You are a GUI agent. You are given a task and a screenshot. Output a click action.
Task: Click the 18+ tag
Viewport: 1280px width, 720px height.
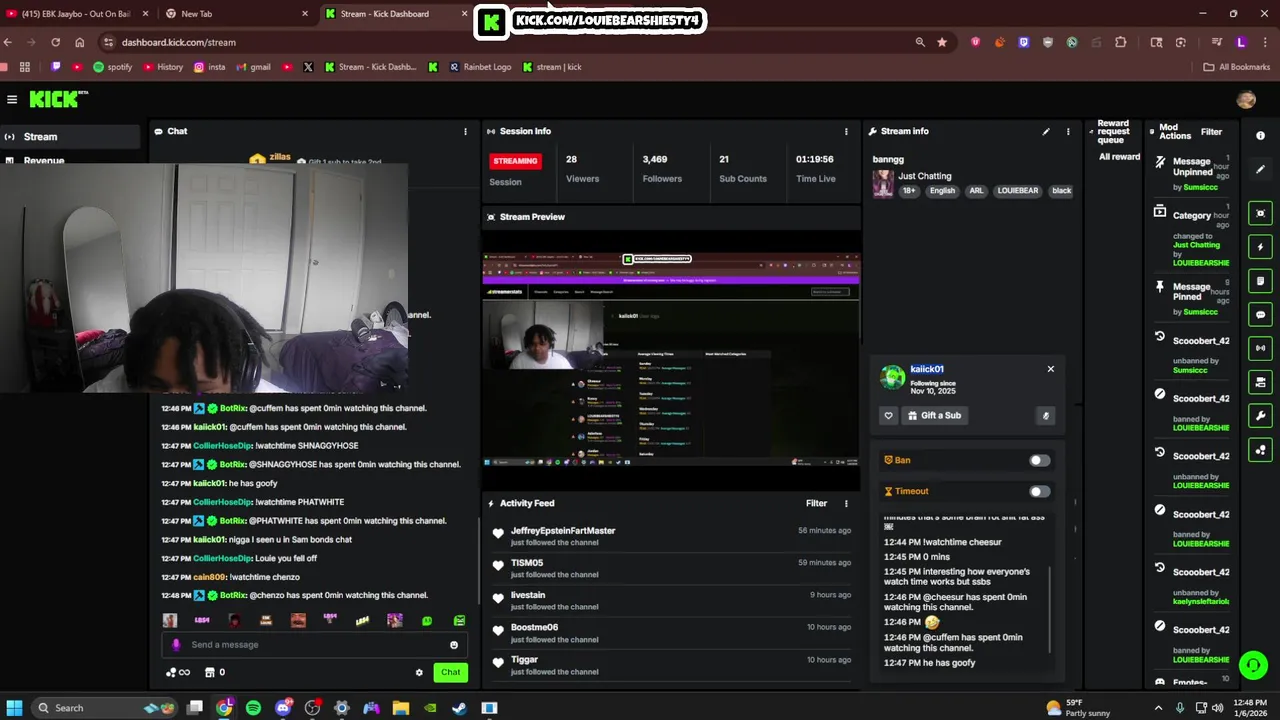coord(909,190)
